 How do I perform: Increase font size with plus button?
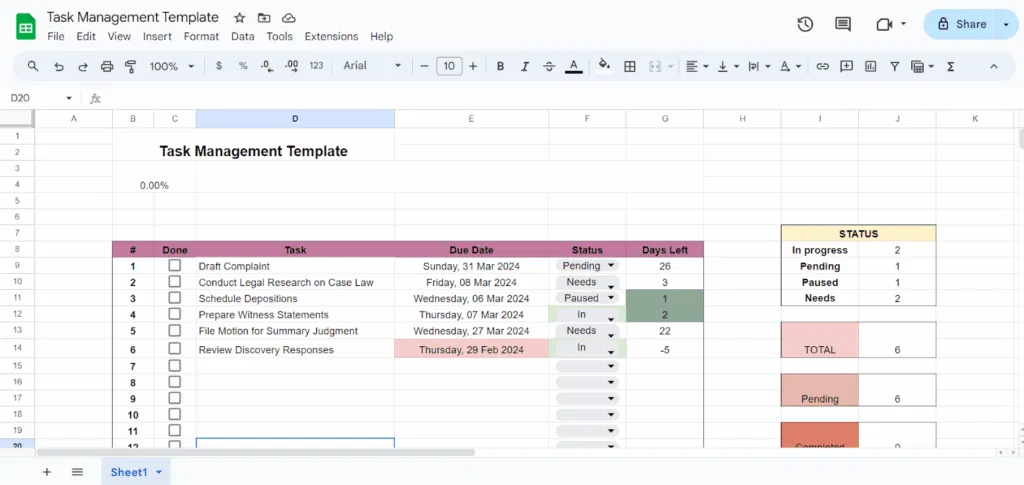click(x=473, y=66)
